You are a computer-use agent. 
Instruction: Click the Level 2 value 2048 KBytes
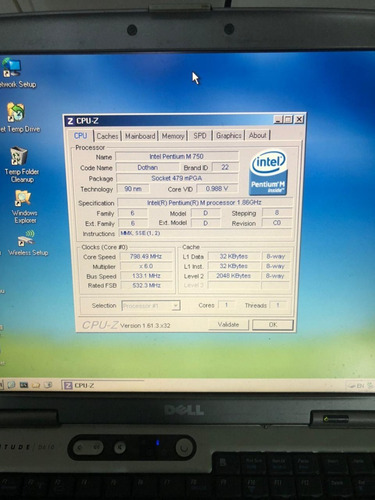pyautogui.click(x=234, y=276)
